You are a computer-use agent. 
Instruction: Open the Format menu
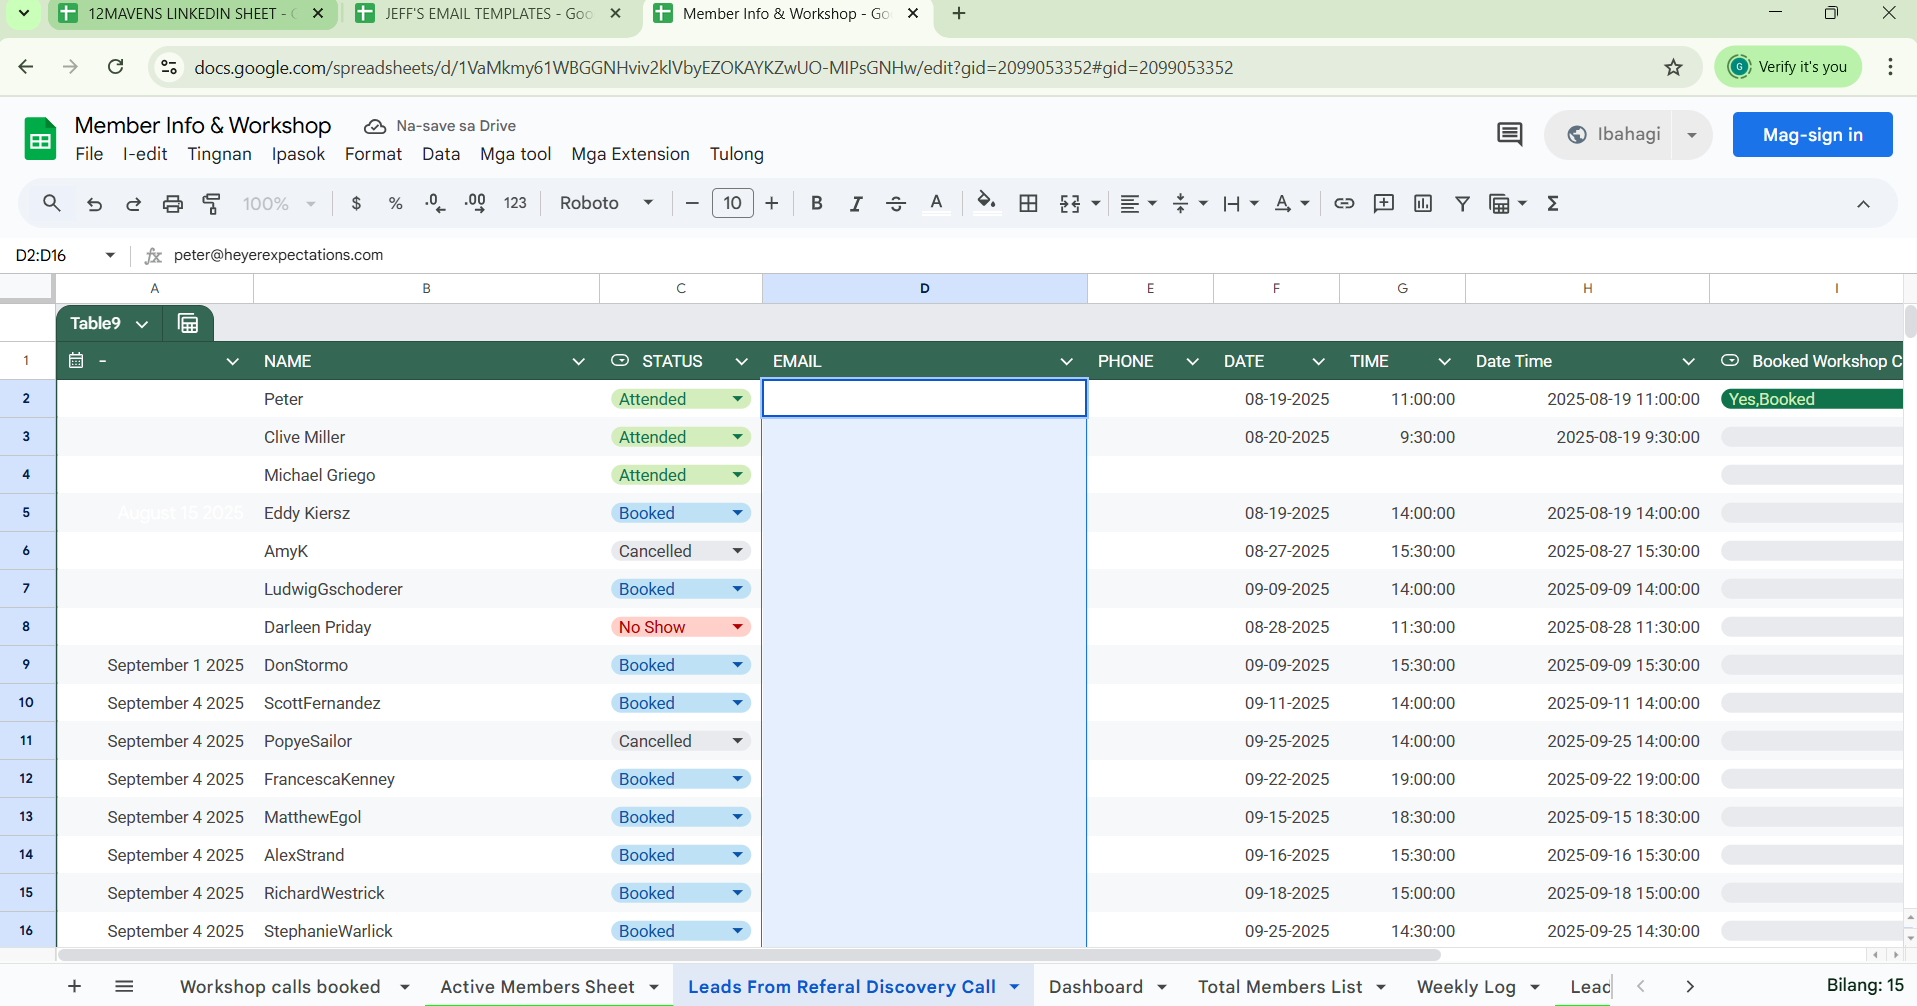tap(373, 154)
